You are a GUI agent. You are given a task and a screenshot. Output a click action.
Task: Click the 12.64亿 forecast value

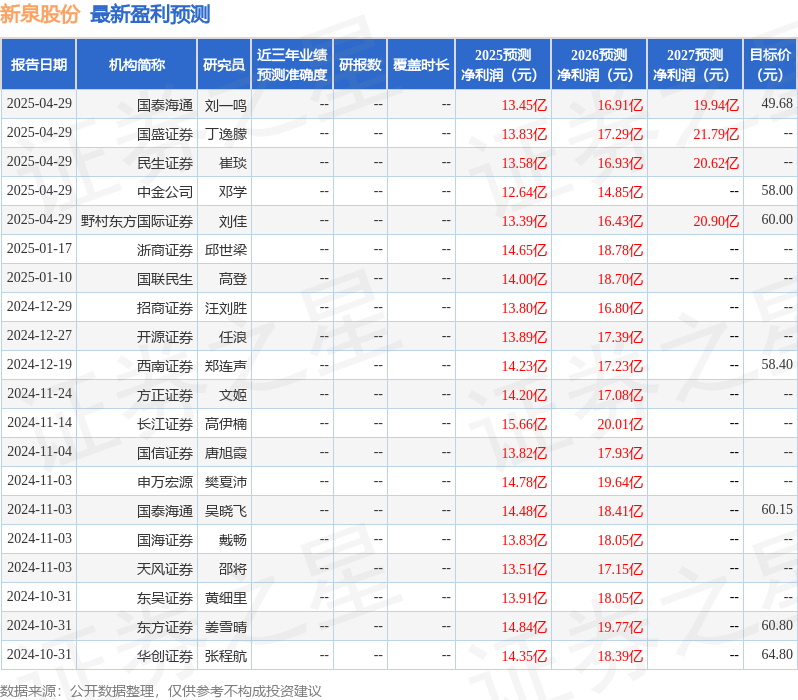point(524,192)
